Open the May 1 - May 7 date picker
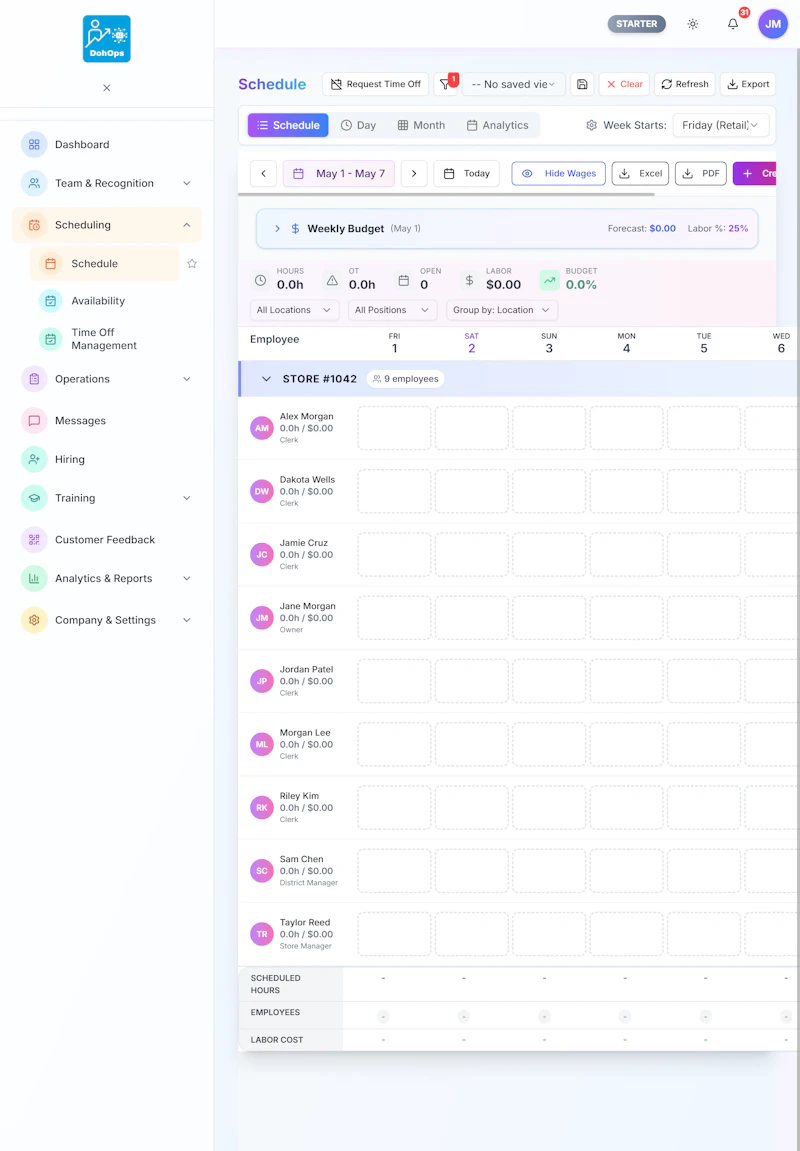This screenshot has width=800, height=1151. tap(339, 174)
